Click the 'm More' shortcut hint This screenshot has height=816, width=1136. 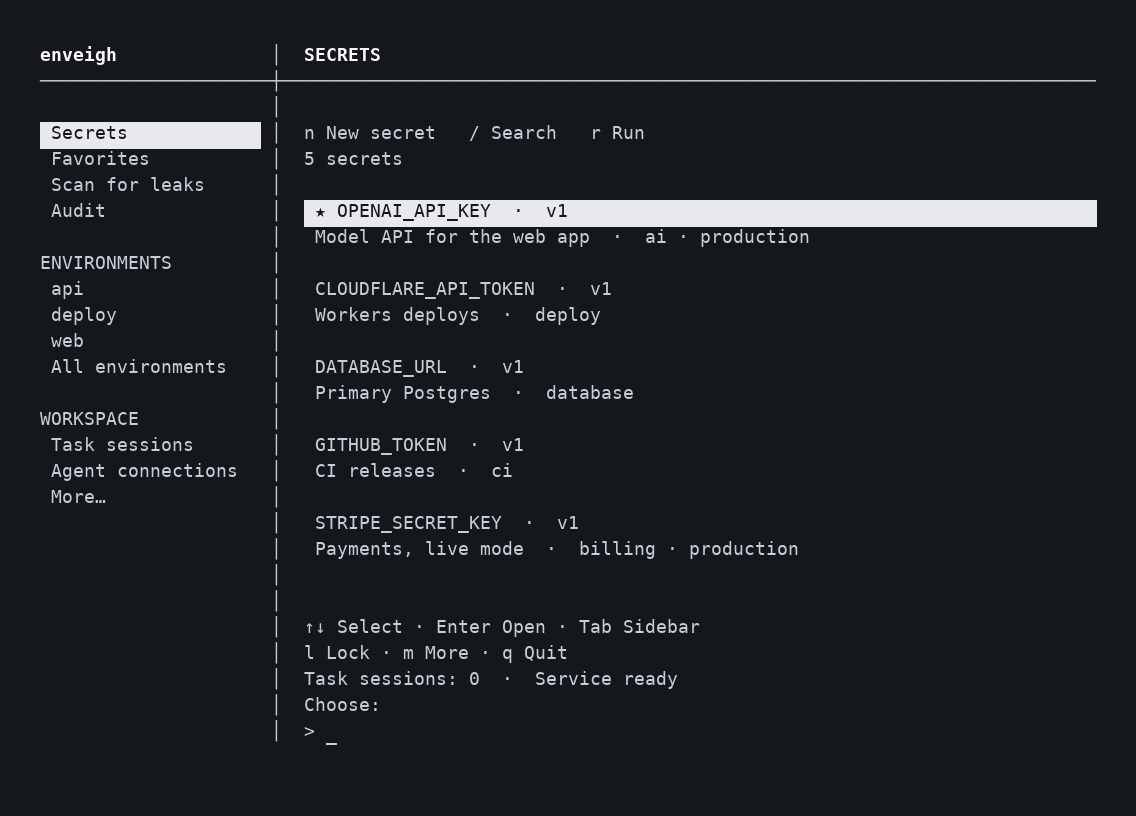tap(435, 654)
